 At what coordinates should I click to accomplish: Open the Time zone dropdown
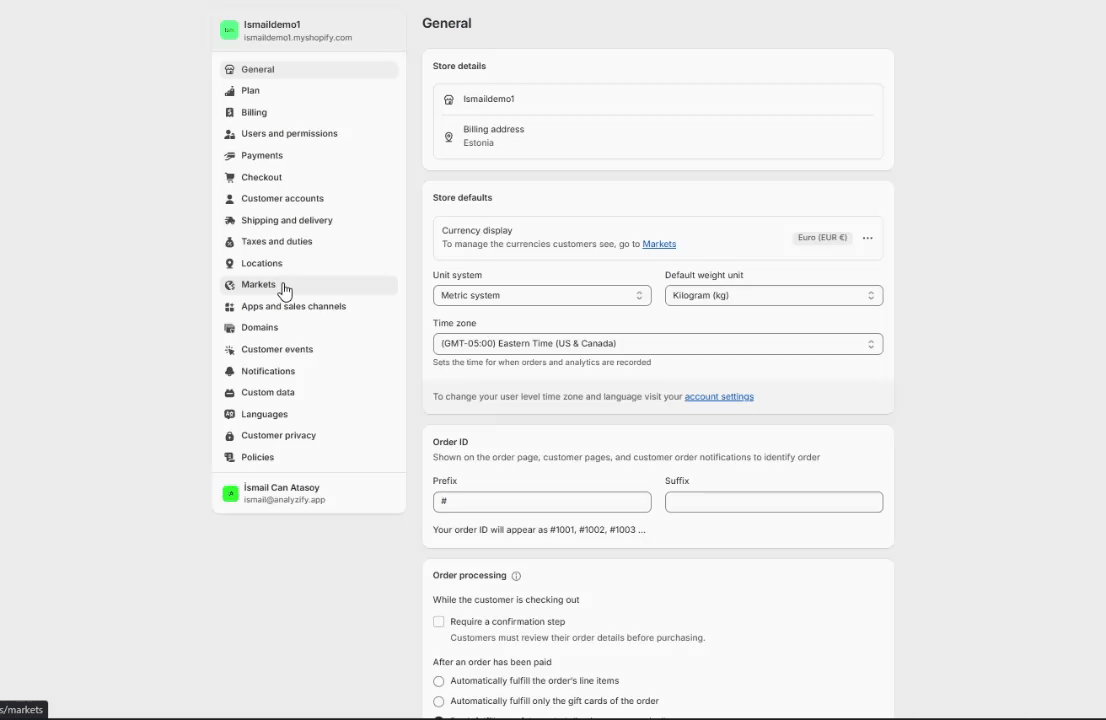click(x=658, y=344)
